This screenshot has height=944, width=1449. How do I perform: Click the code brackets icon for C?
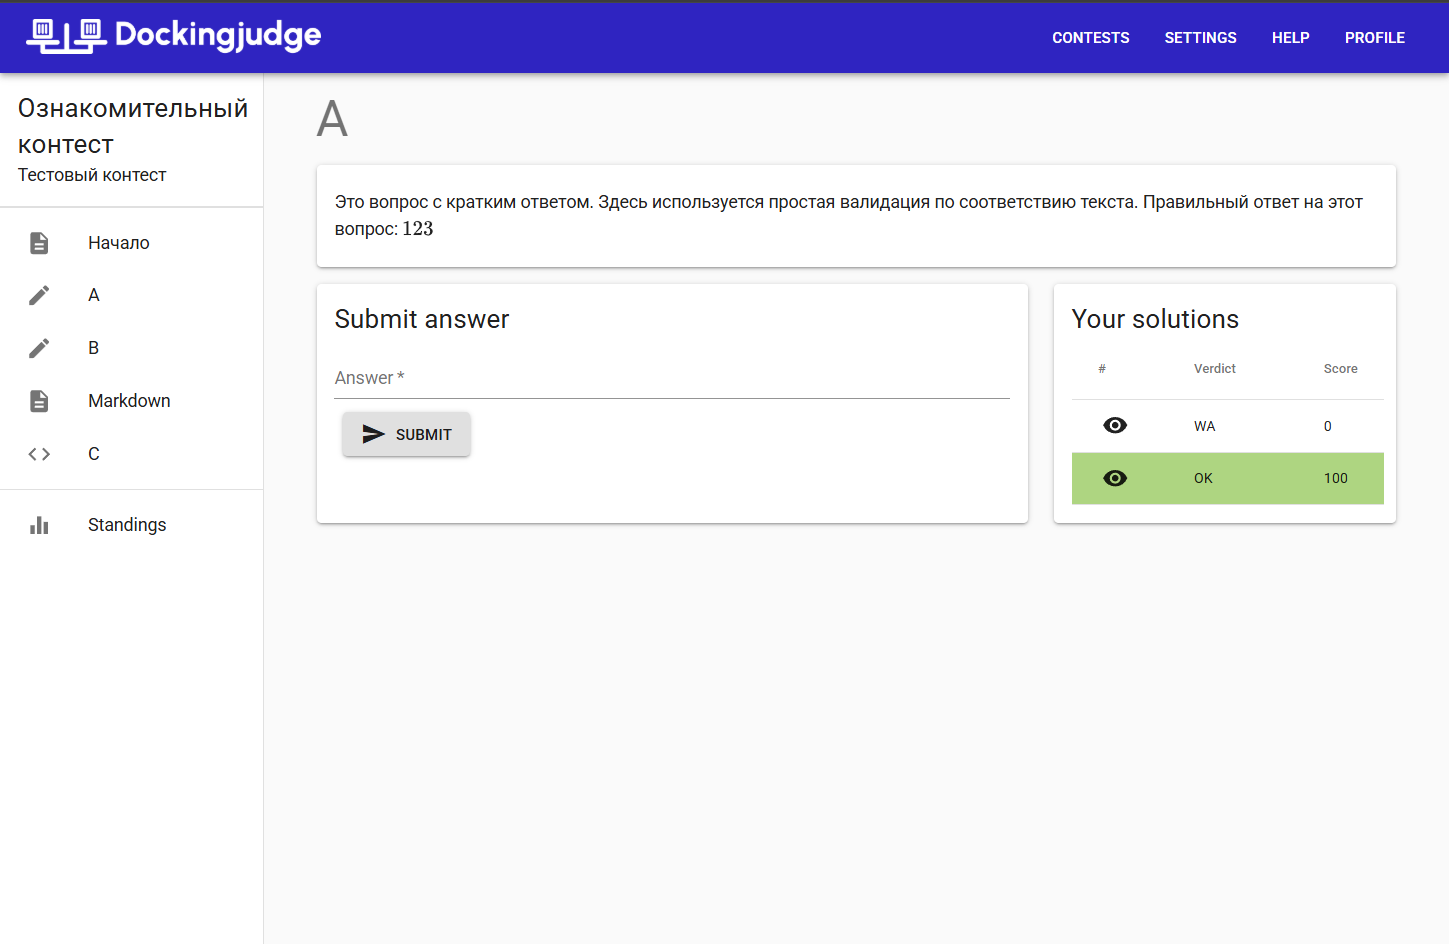pyautogui.click(x=39, y=454)
